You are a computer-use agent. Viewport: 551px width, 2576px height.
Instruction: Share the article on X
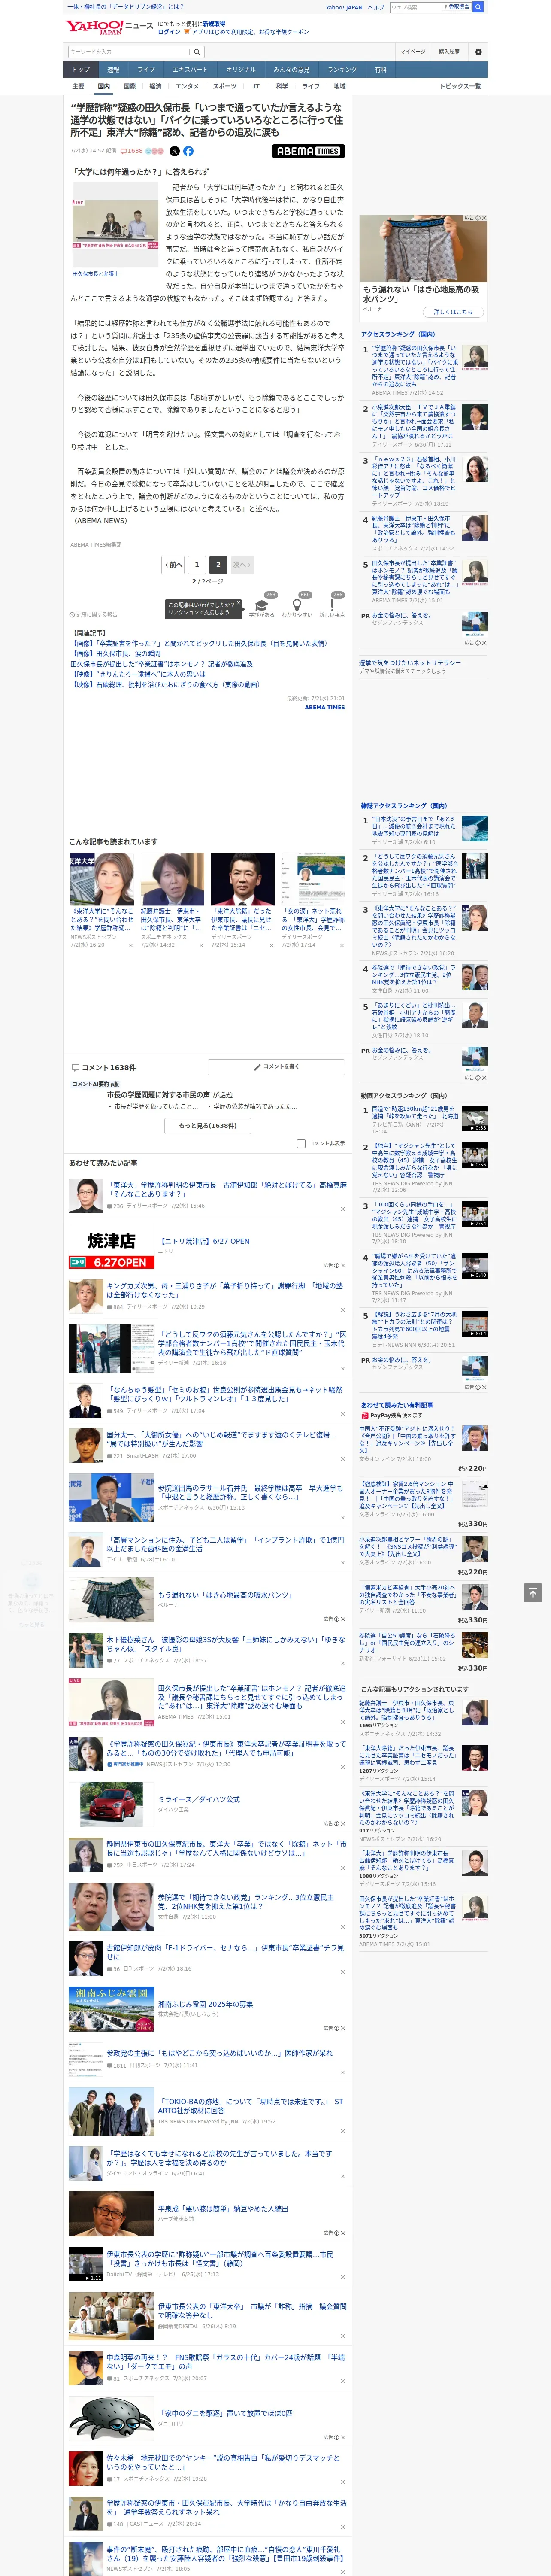174,151
